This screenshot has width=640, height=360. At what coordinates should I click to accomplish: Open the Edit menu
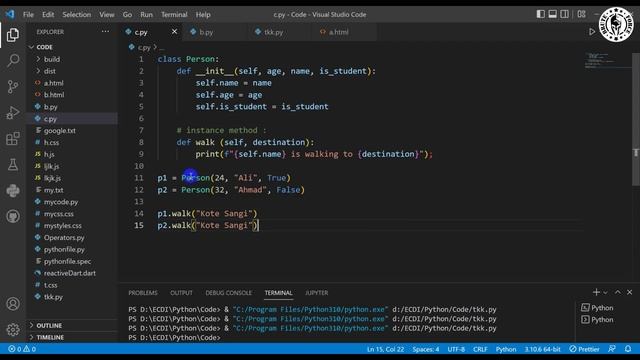[x=48, y=15]
